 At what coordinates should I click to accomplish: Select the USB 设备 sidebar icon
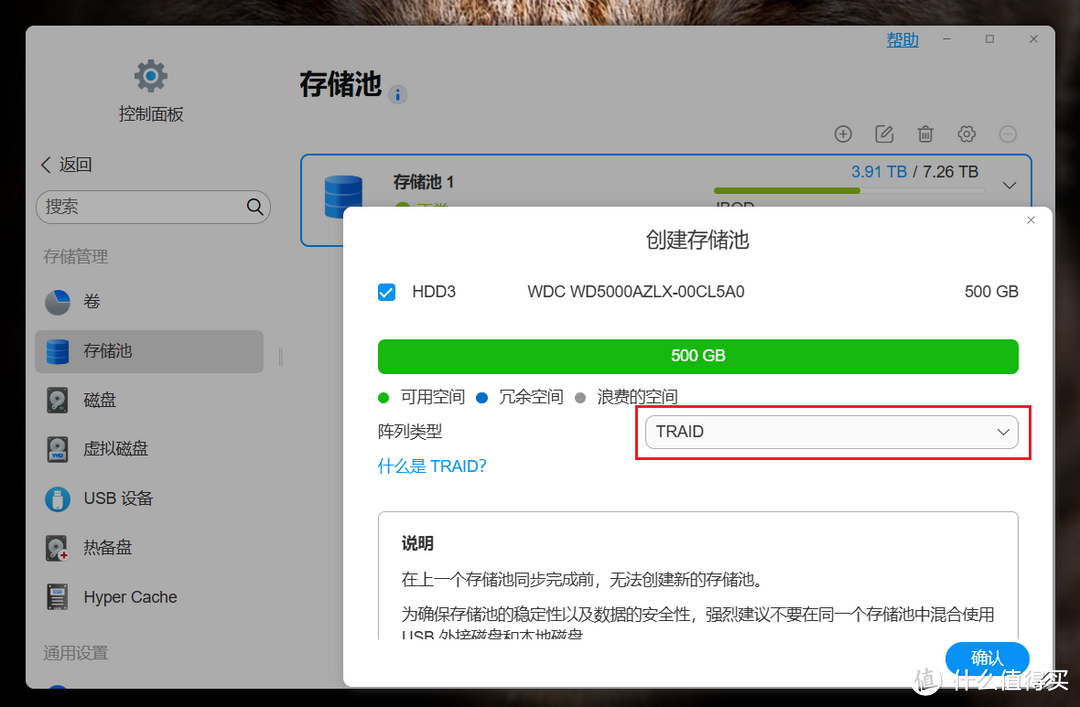pyautogui.click(x=57, y=498)
